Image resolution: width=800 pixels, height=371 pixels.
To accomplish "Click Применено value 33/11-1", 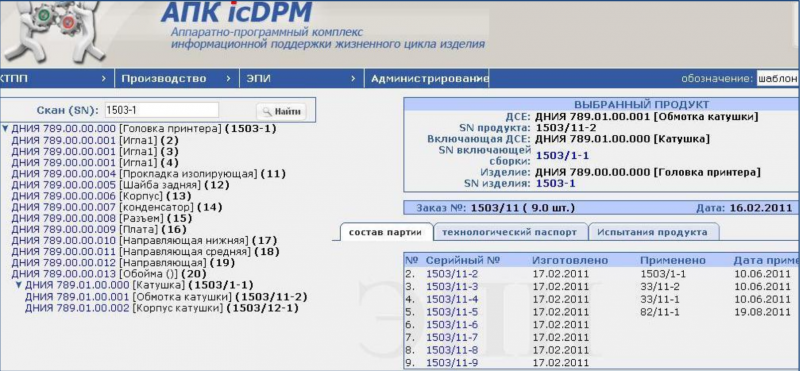I will pos(660,299).
